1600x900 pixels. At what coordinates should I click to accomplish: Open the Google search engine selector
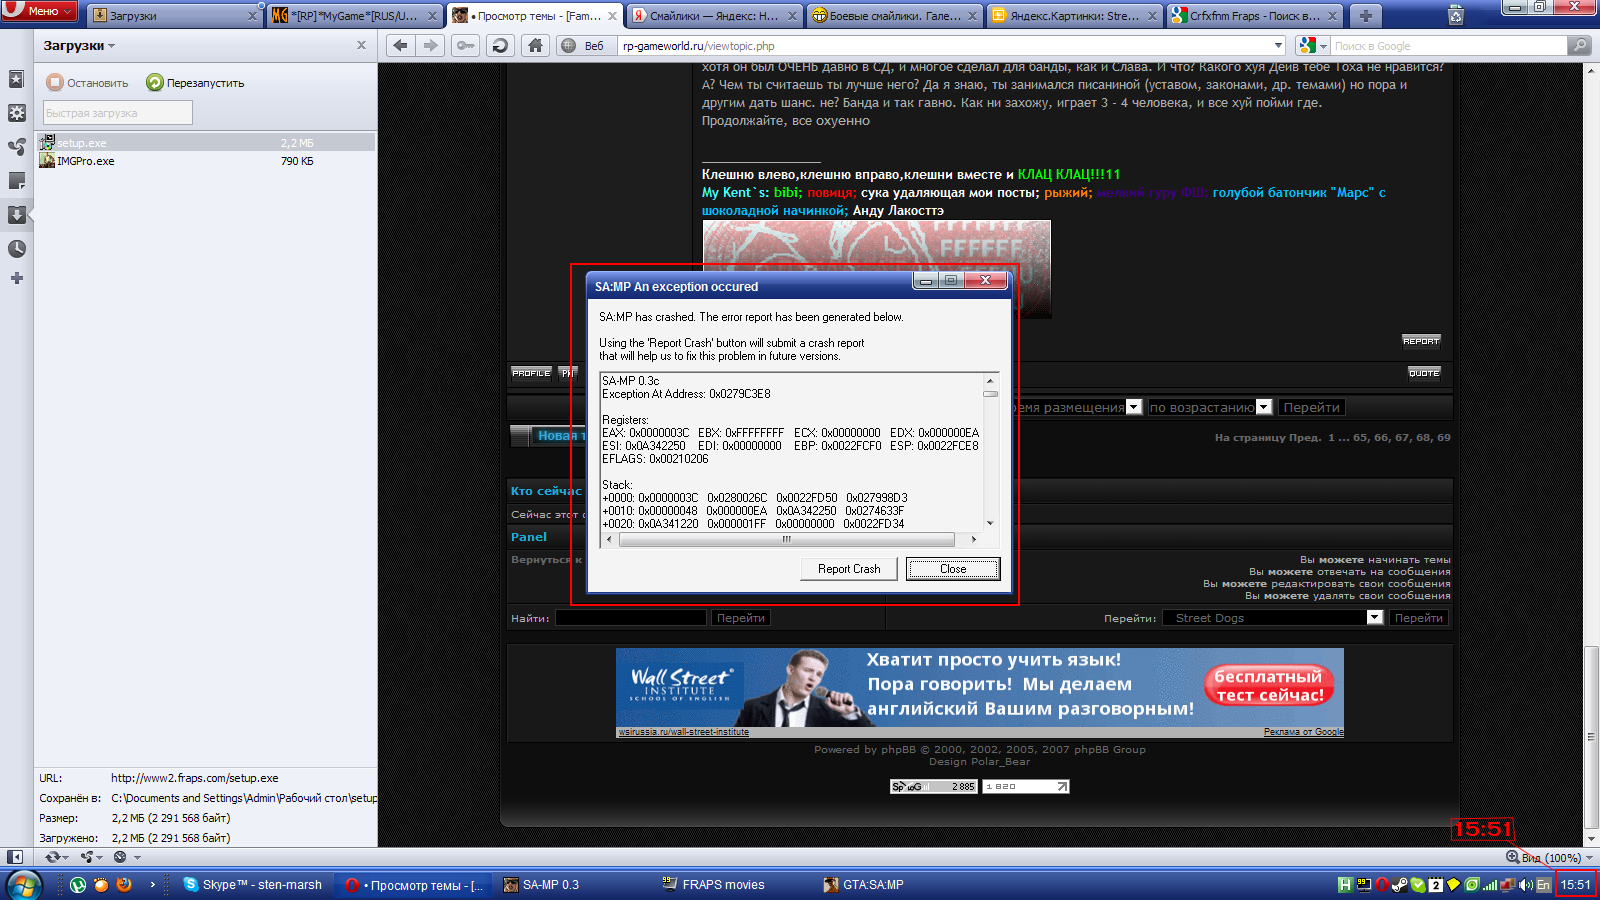1312,46
